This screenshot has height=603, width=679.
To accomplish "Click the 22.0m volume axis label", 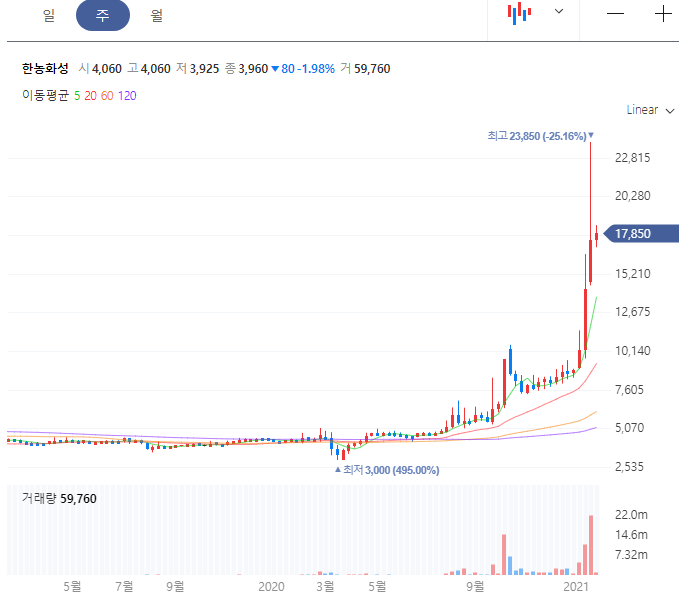I will pos(631,515).
